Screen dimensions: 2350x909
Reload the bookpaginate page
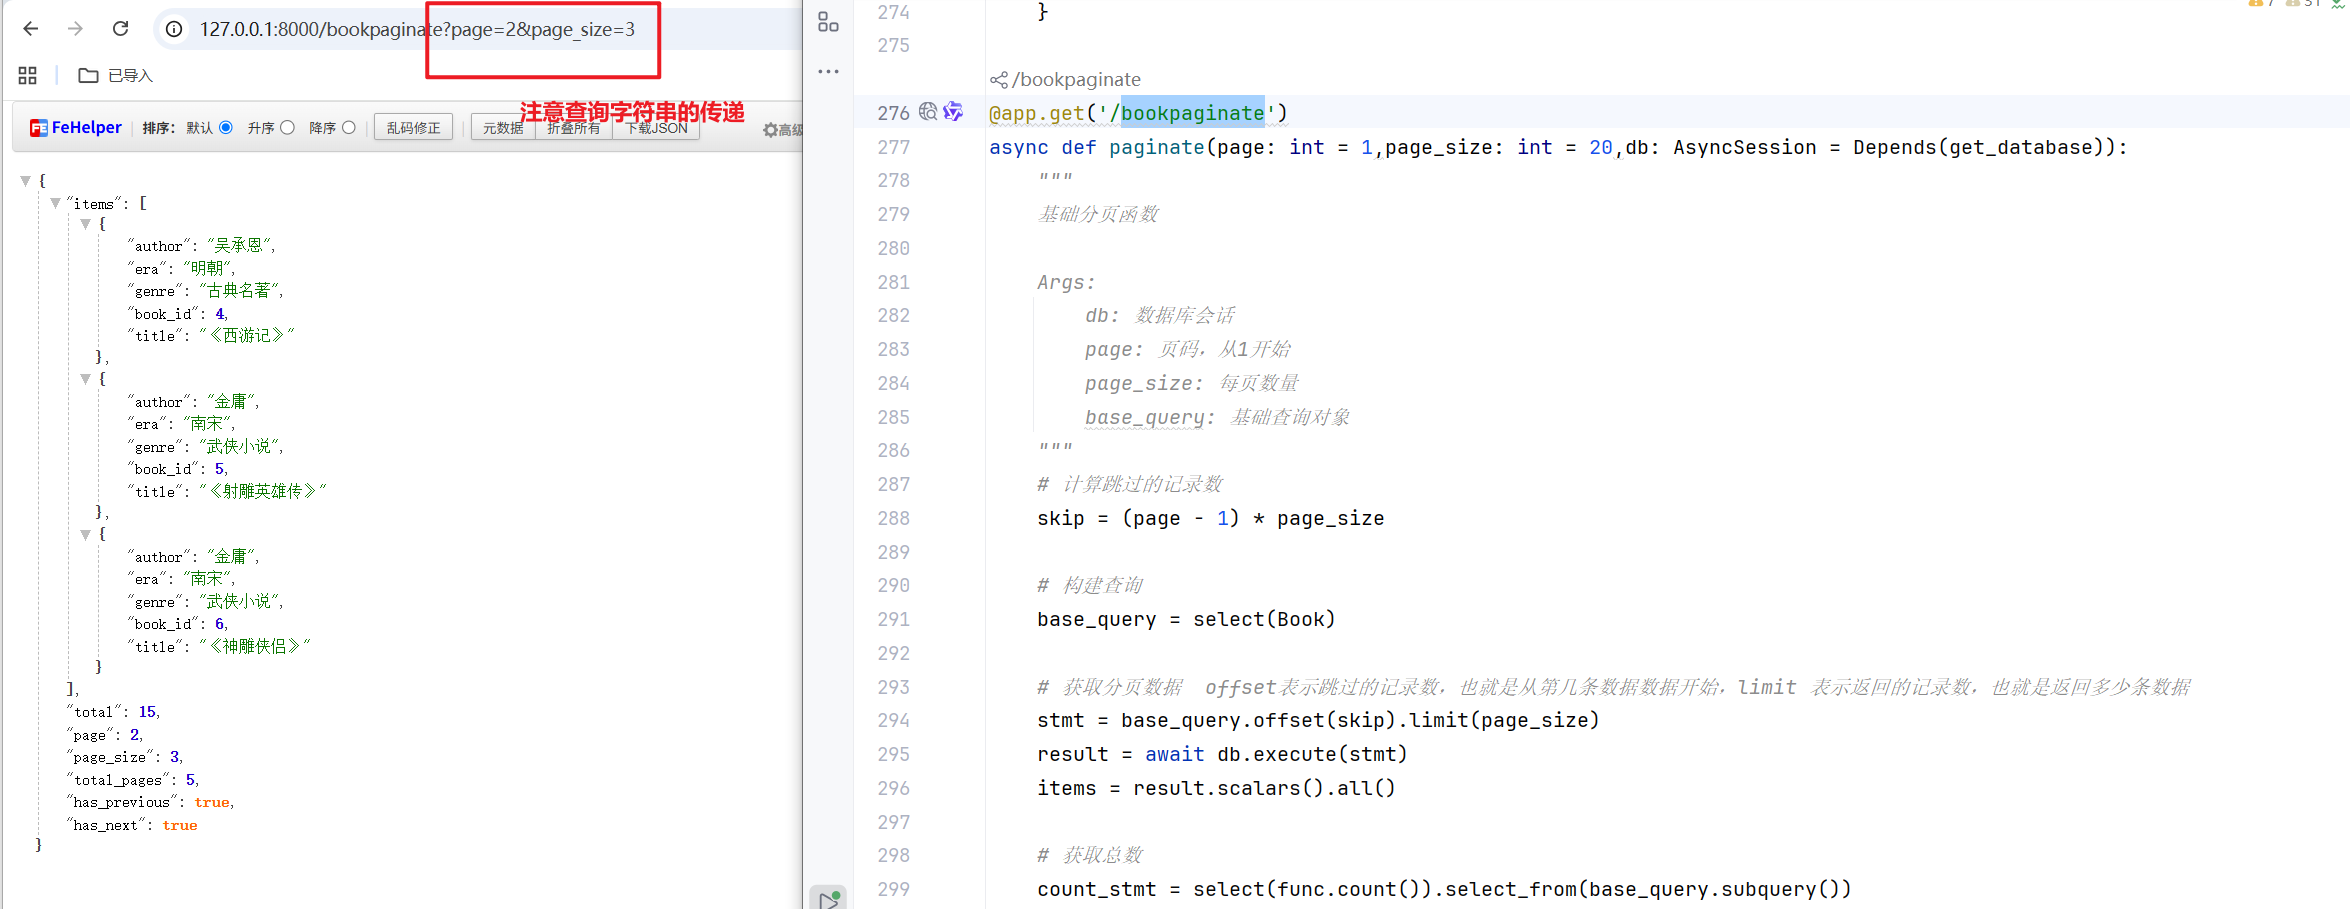click(120, 29)
